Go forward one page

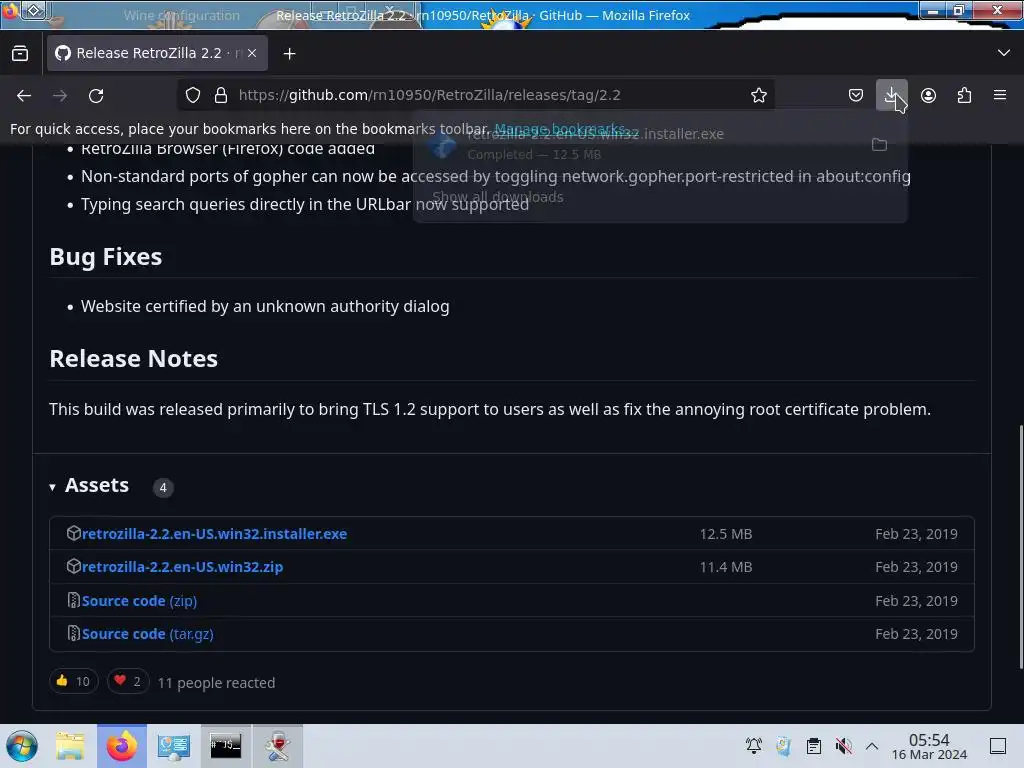(x=60, y=95)
